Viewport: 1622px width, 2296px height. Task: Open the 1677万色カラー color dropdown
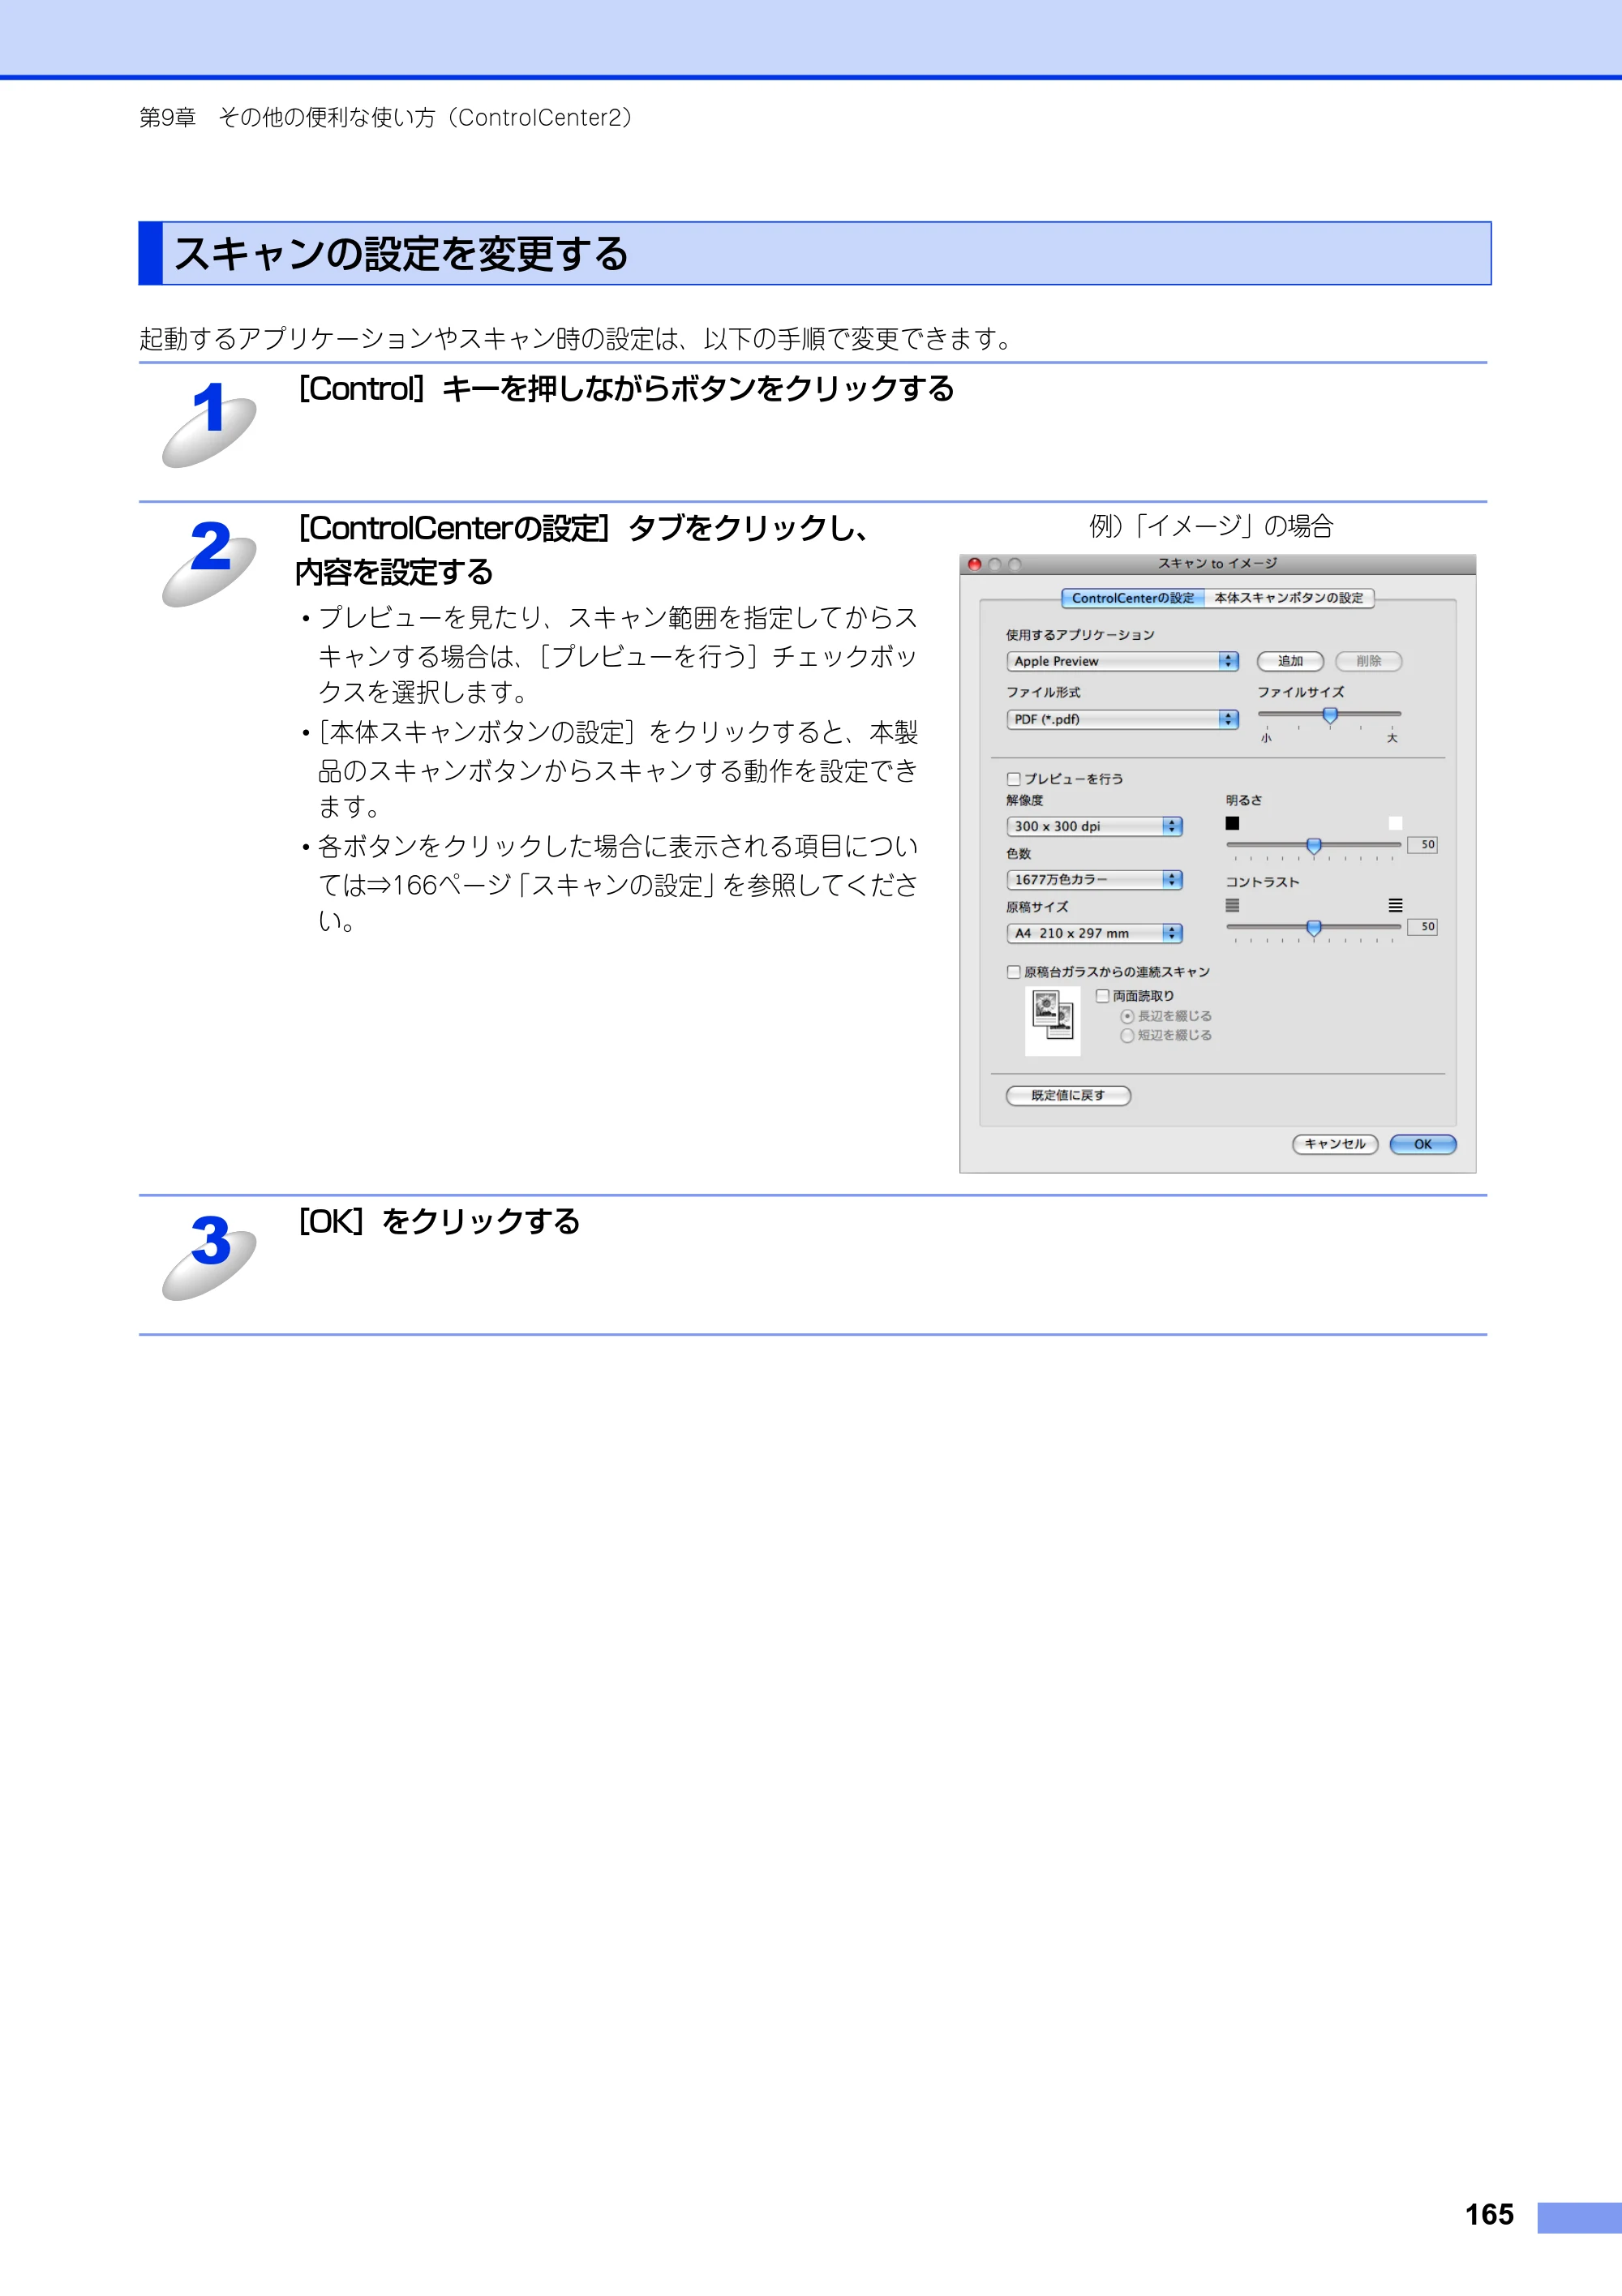pos(1094,880)
